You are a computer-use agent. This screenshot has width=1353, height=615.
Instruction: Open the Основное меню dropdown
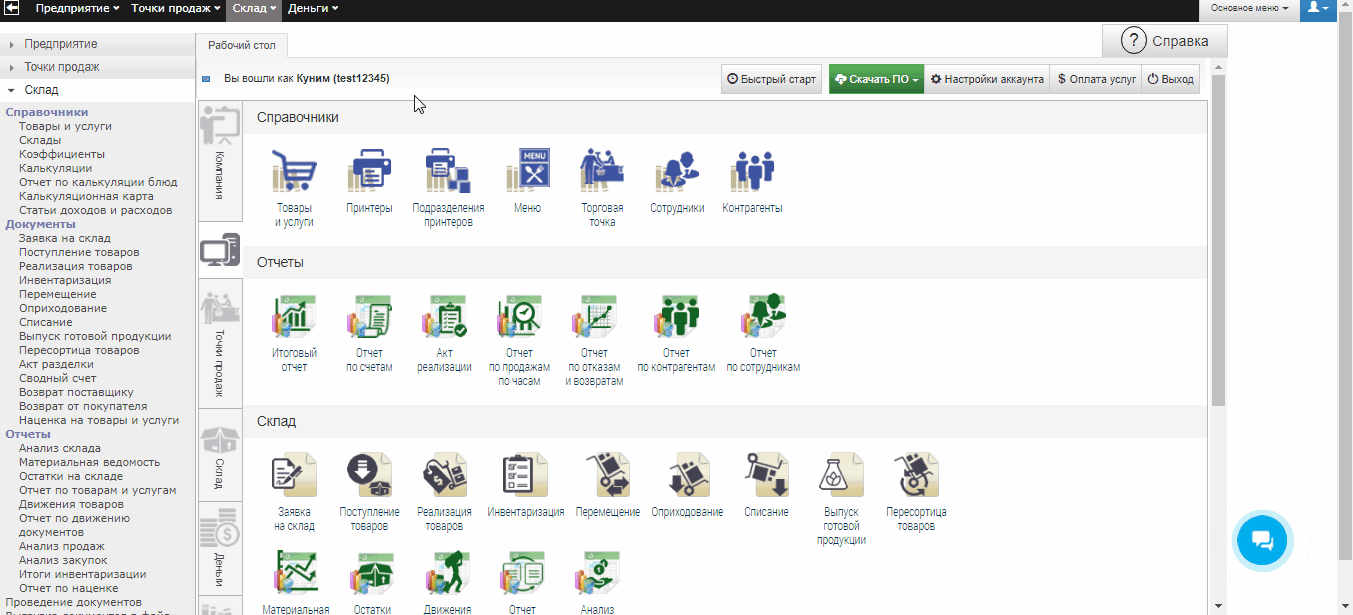[x=1249, y=8]
